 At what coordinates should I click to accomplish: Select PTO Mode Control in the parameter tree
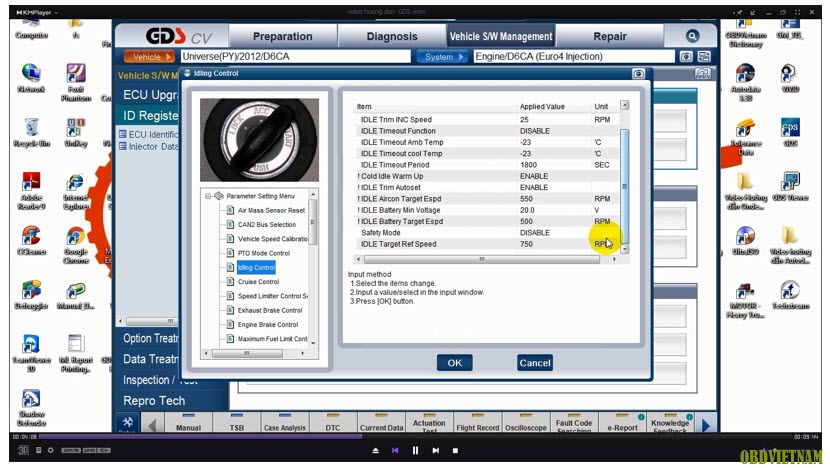pyautogui.click(x=264, y=253)
